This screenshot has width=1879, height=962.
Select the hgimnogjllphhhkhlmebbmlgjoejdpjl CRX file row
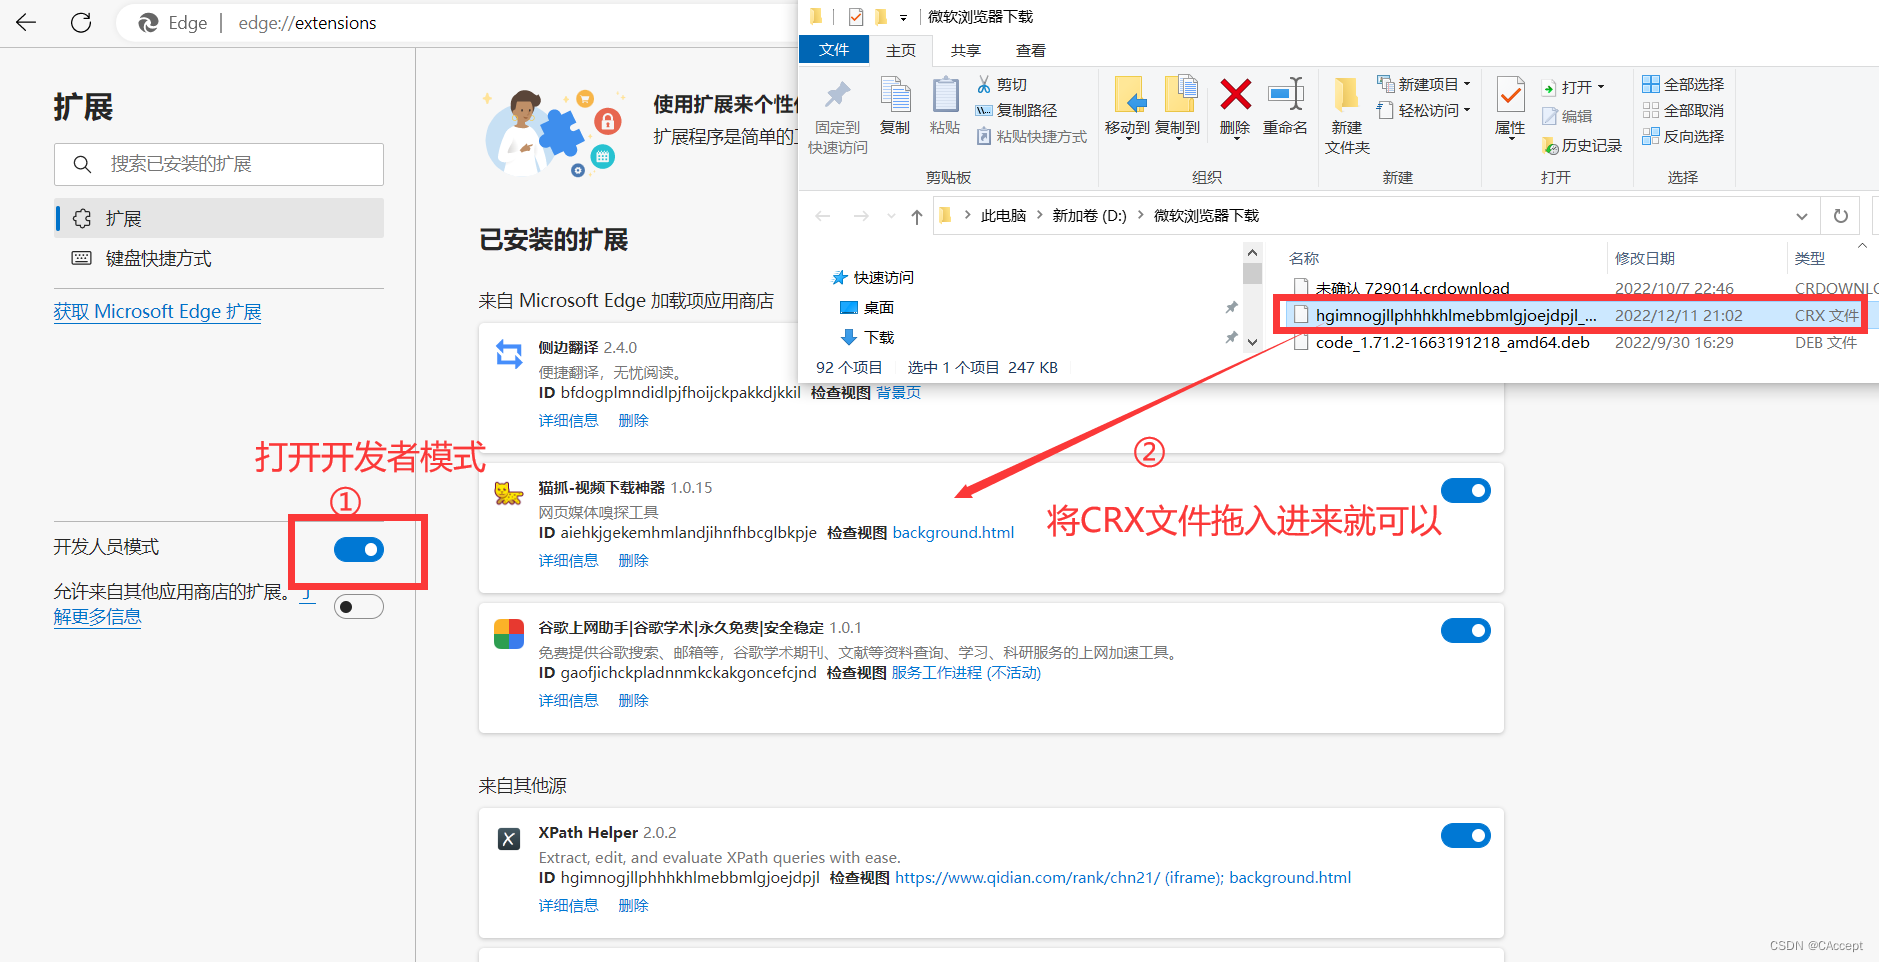[x=1577, y=315]
